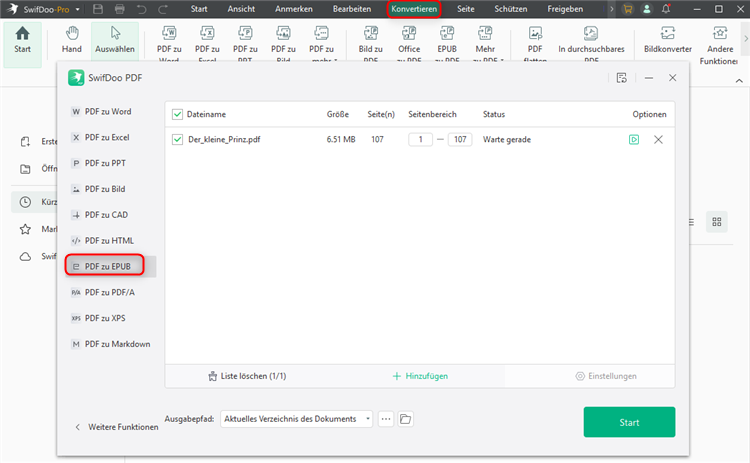750x463 pixels.
Task: Open the user account icon
Action: [x=647, y=9]
